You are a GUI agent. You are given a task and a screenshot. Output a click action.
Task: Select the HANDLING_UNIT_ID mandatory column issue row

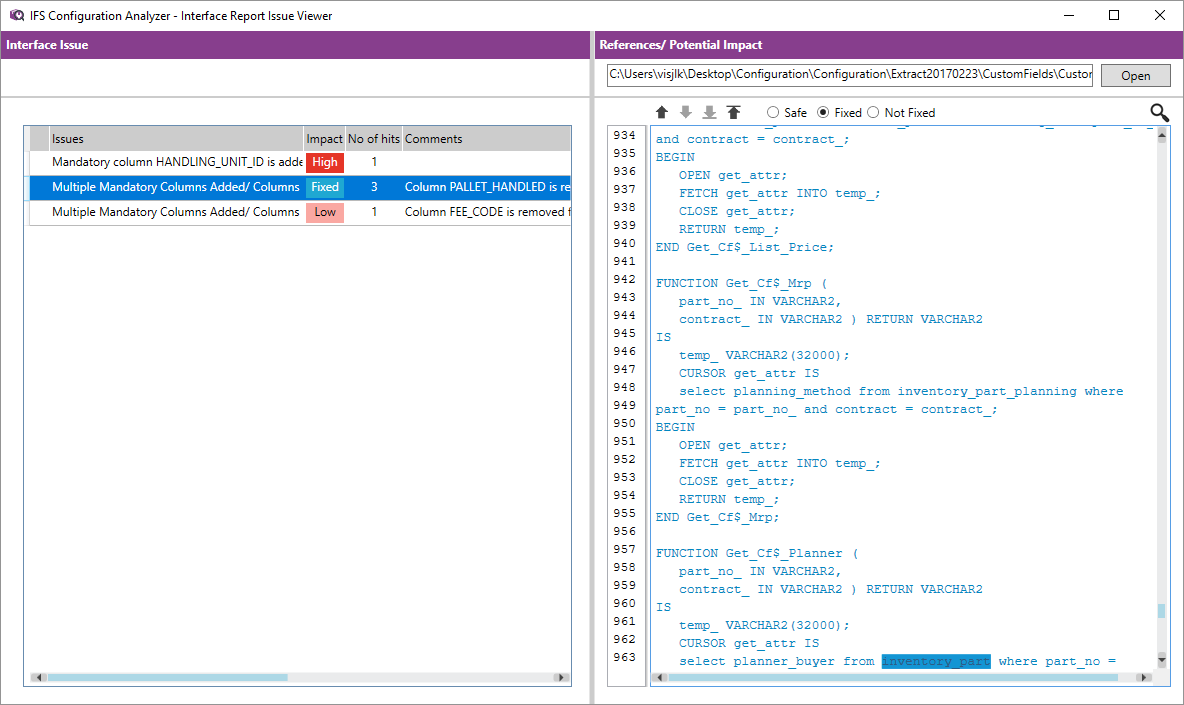(x=176, y=162)
